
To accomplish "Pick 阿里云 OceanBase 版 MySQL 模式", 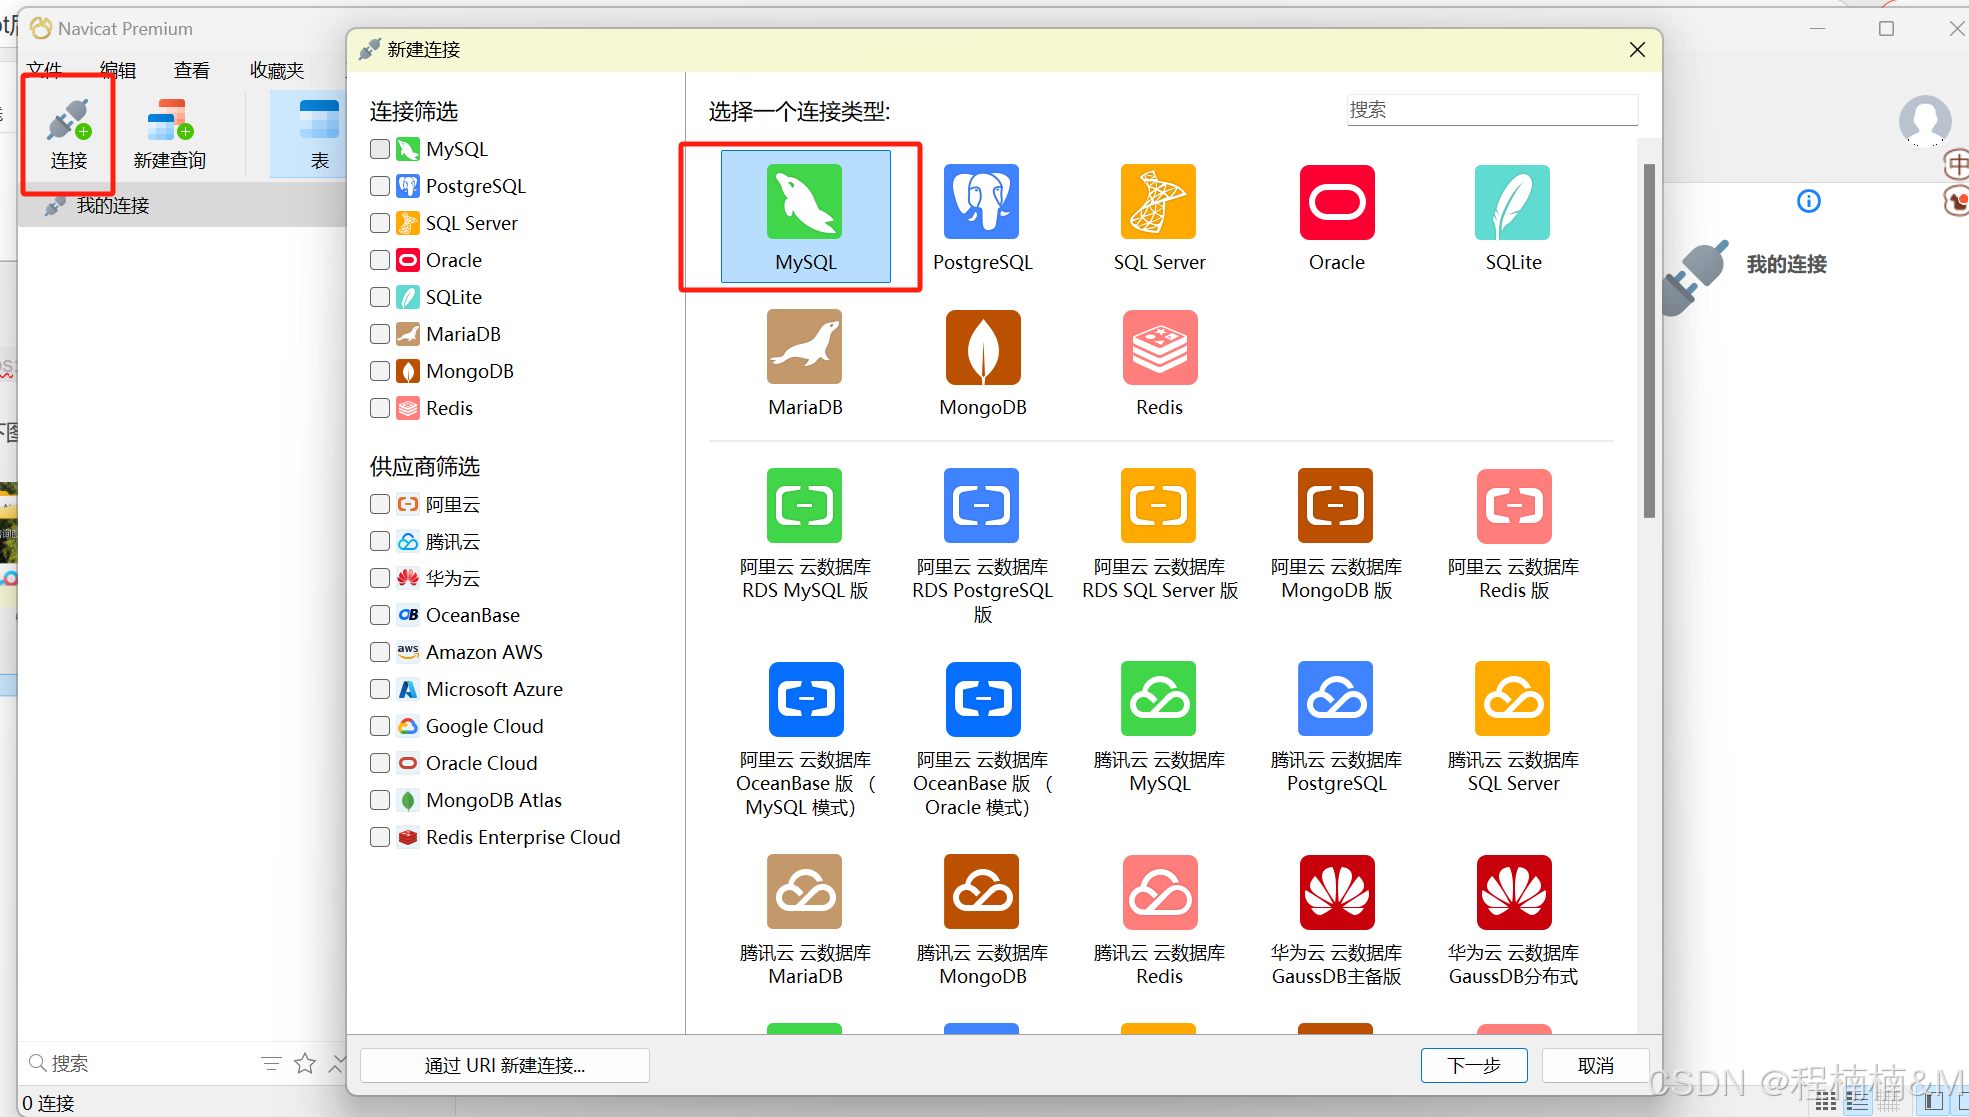I will tap(805, 740).
